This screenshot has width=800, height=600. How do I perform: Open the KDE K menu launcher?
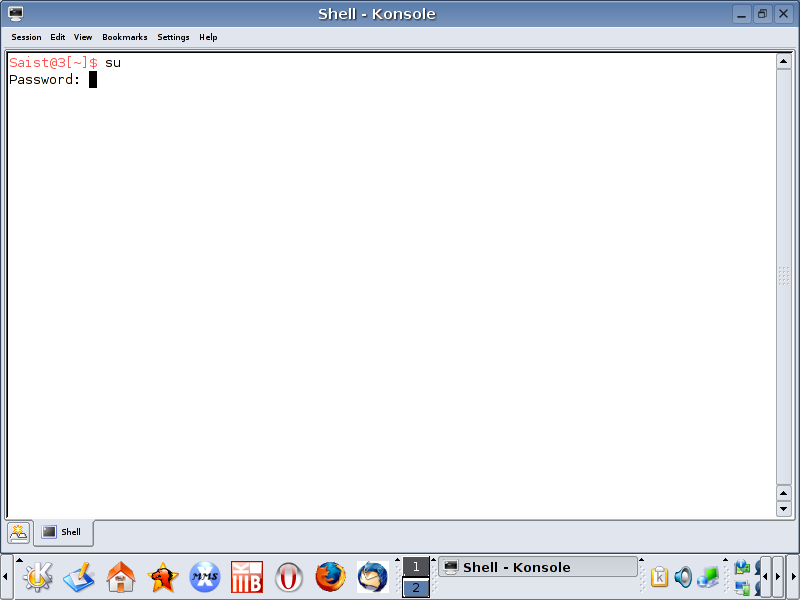pyautogui.click(x=37, y=577)
